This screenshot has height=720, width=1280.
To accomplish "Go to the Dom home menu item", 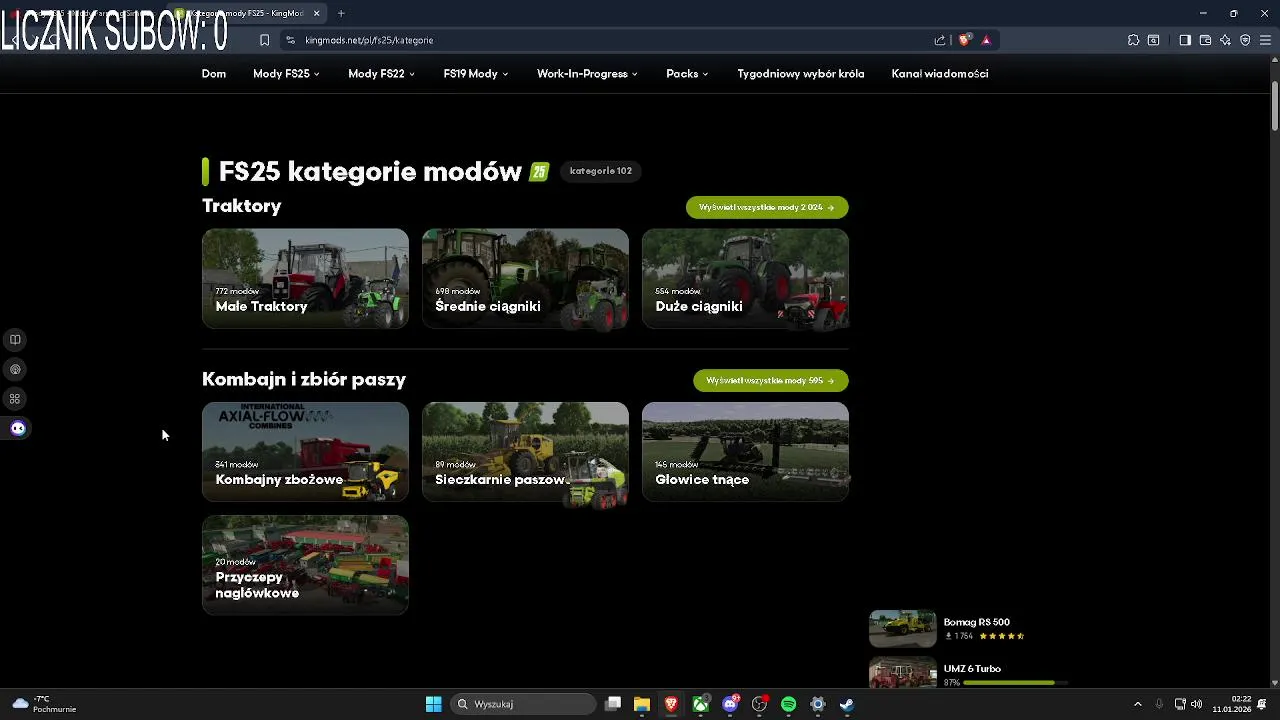I will pos(214,74).
